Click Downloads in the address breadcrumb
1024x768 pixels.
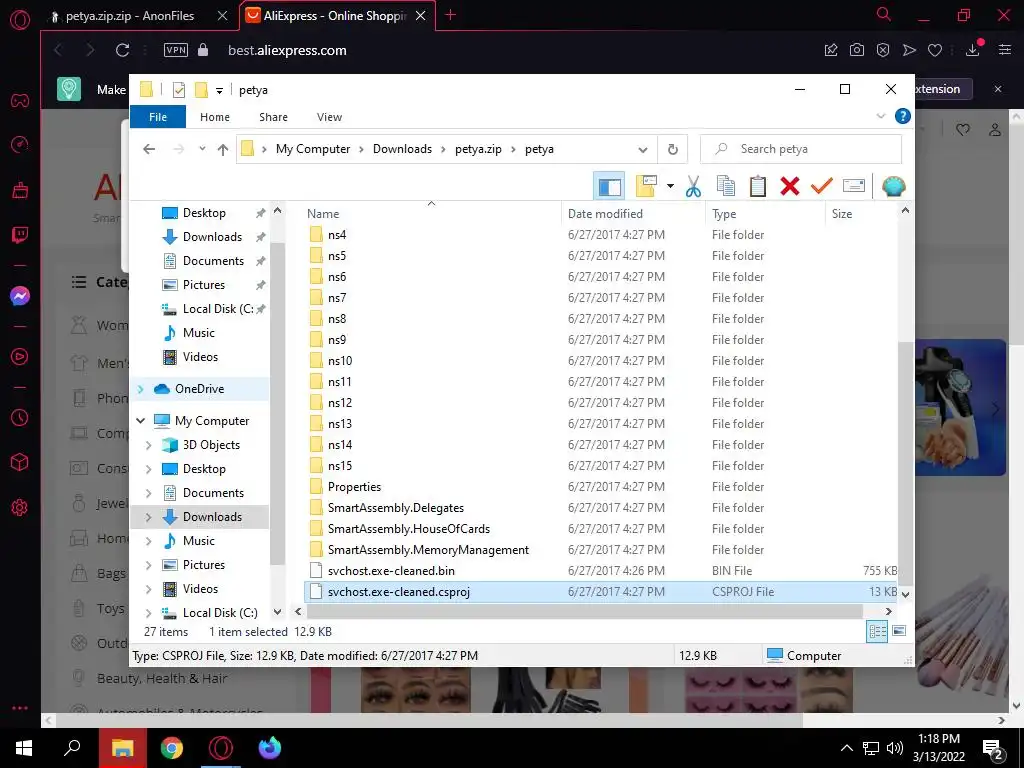coord(402,149)
